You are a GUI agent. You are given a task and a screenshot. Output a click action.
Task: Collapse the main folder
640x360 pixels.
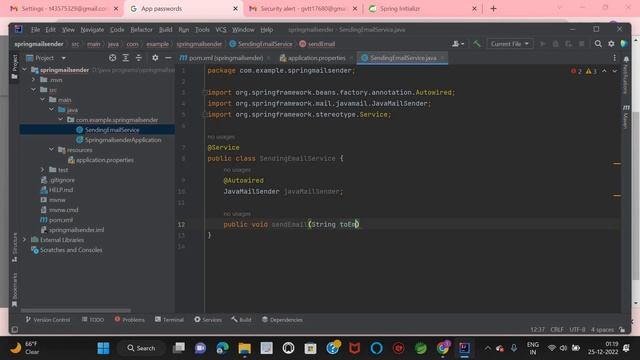point(43,100)
